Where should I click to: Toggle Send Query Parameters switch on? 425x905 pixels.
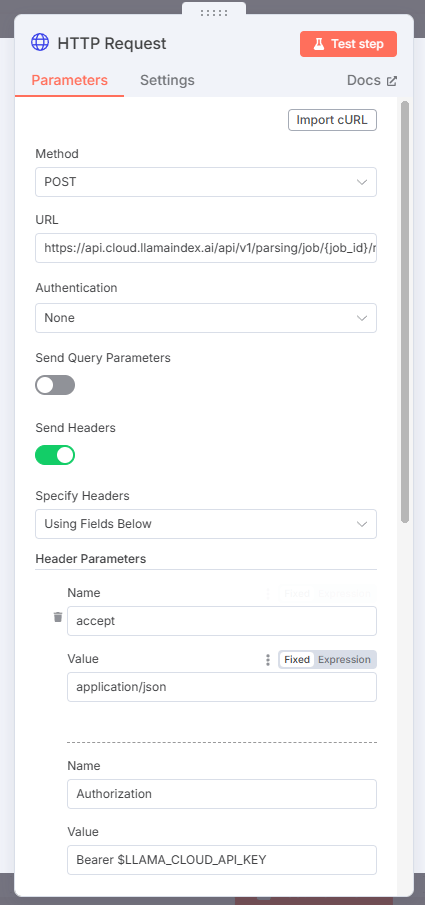click(x=55, y=385)
